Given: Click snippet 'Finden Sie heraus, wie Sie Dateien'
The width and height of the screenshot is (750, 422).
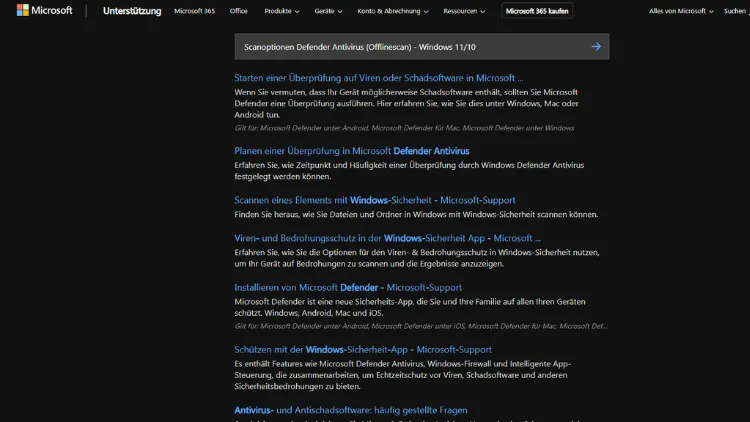Looking at the screenshot, I should [x=416, y=214].
